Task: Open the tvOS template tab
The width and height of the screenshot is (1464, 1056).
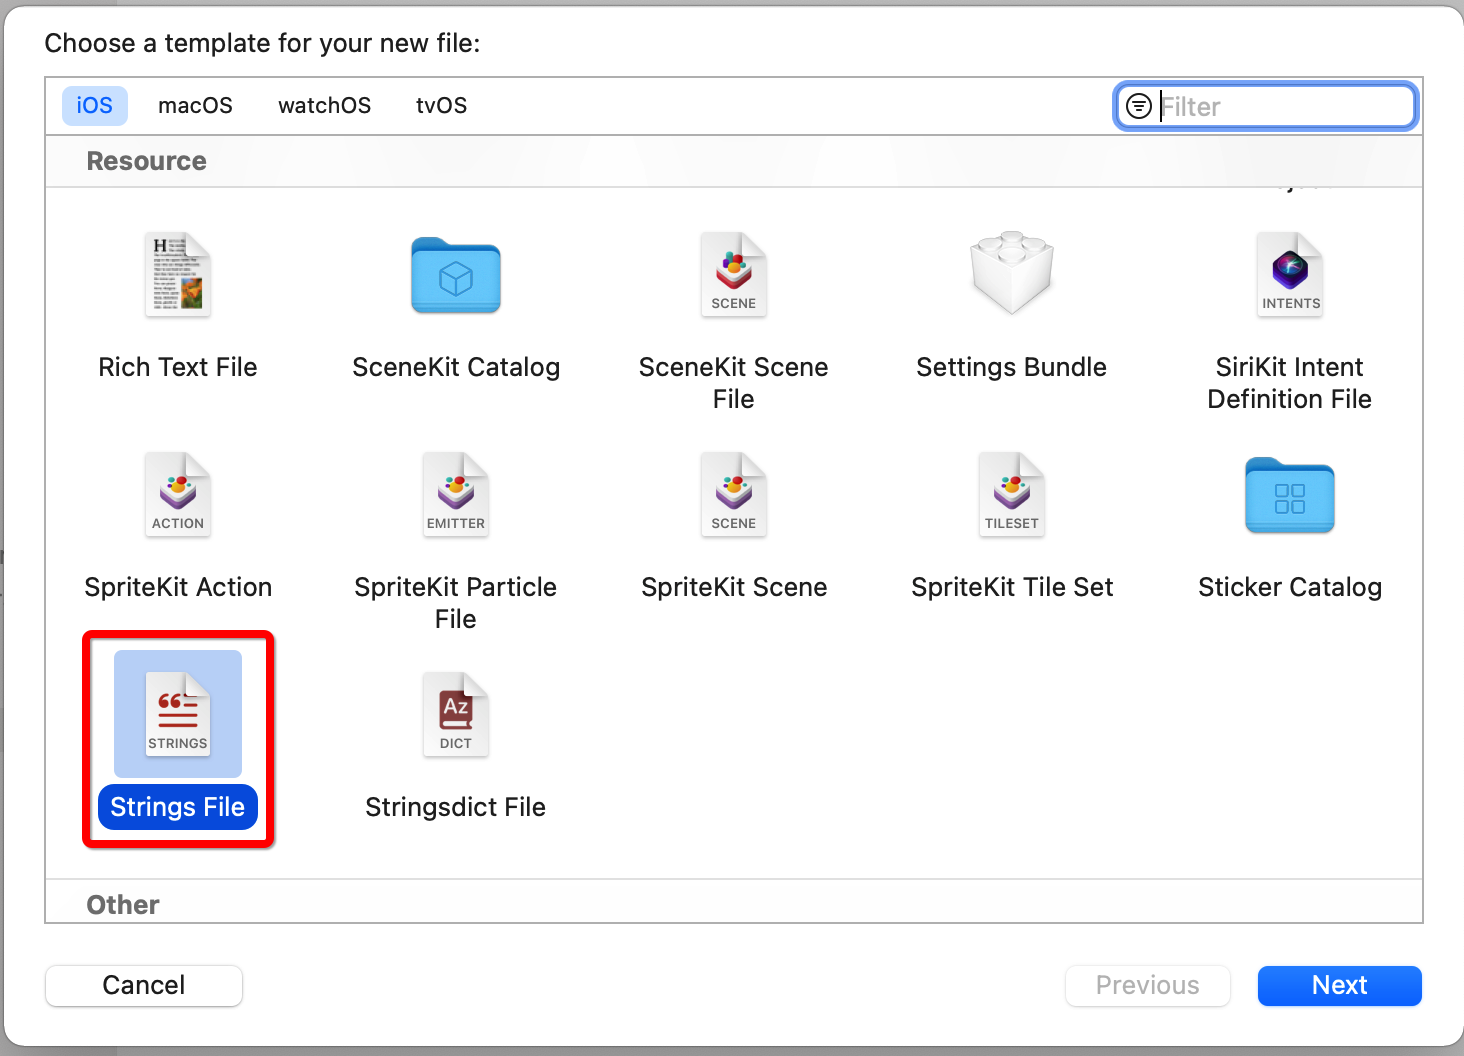Action: [x=441, y=105]
